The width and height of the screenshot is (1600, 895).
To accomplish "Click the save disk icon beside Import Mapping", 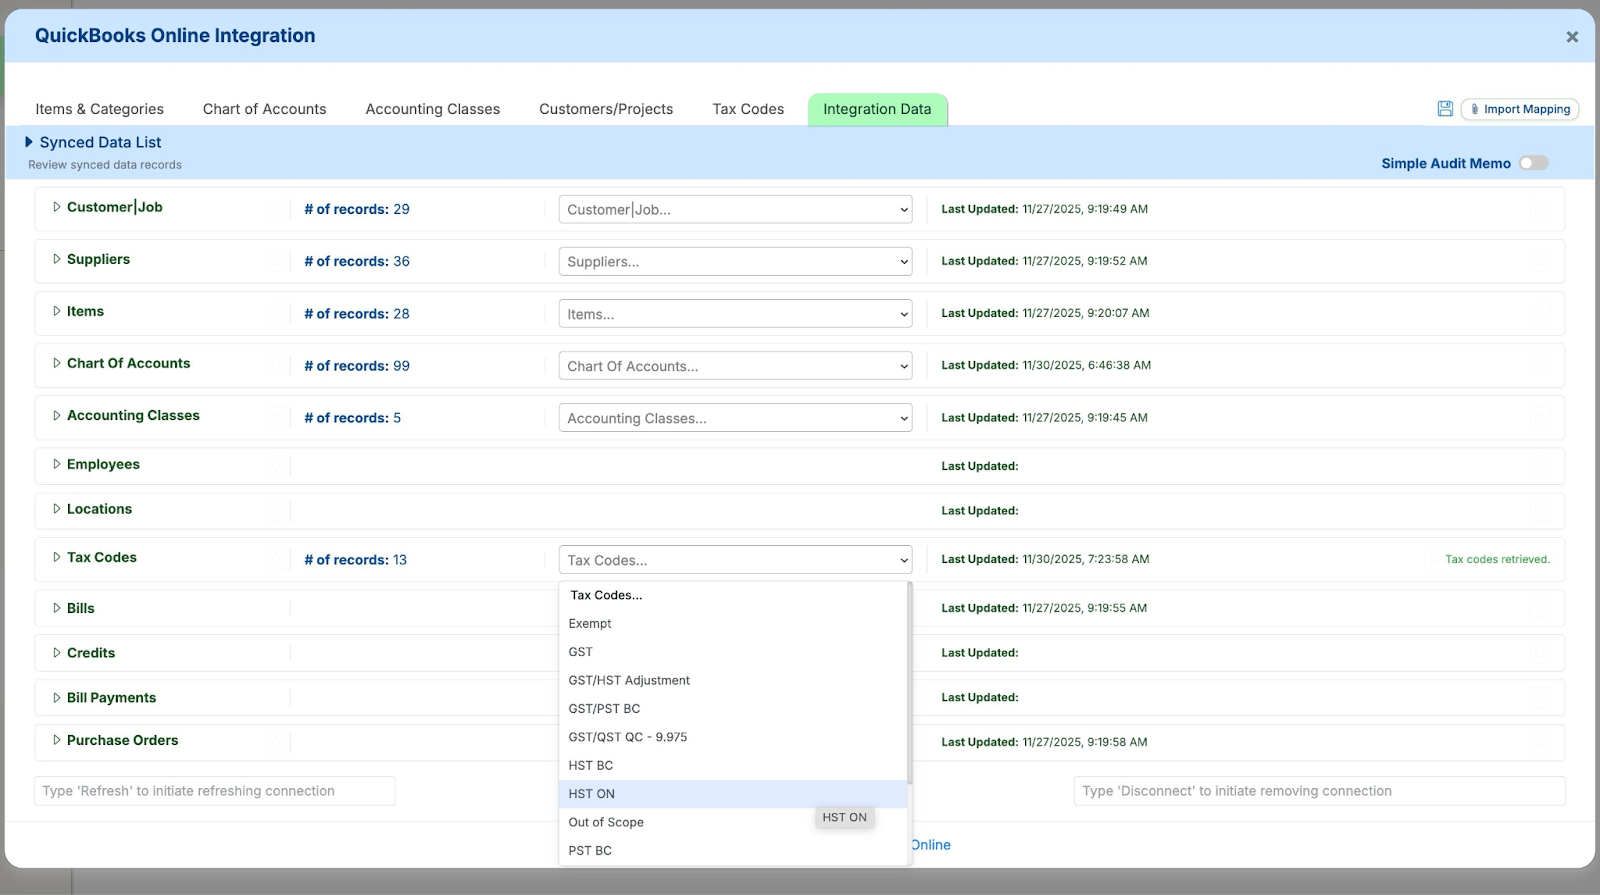I will (1445, 109).
